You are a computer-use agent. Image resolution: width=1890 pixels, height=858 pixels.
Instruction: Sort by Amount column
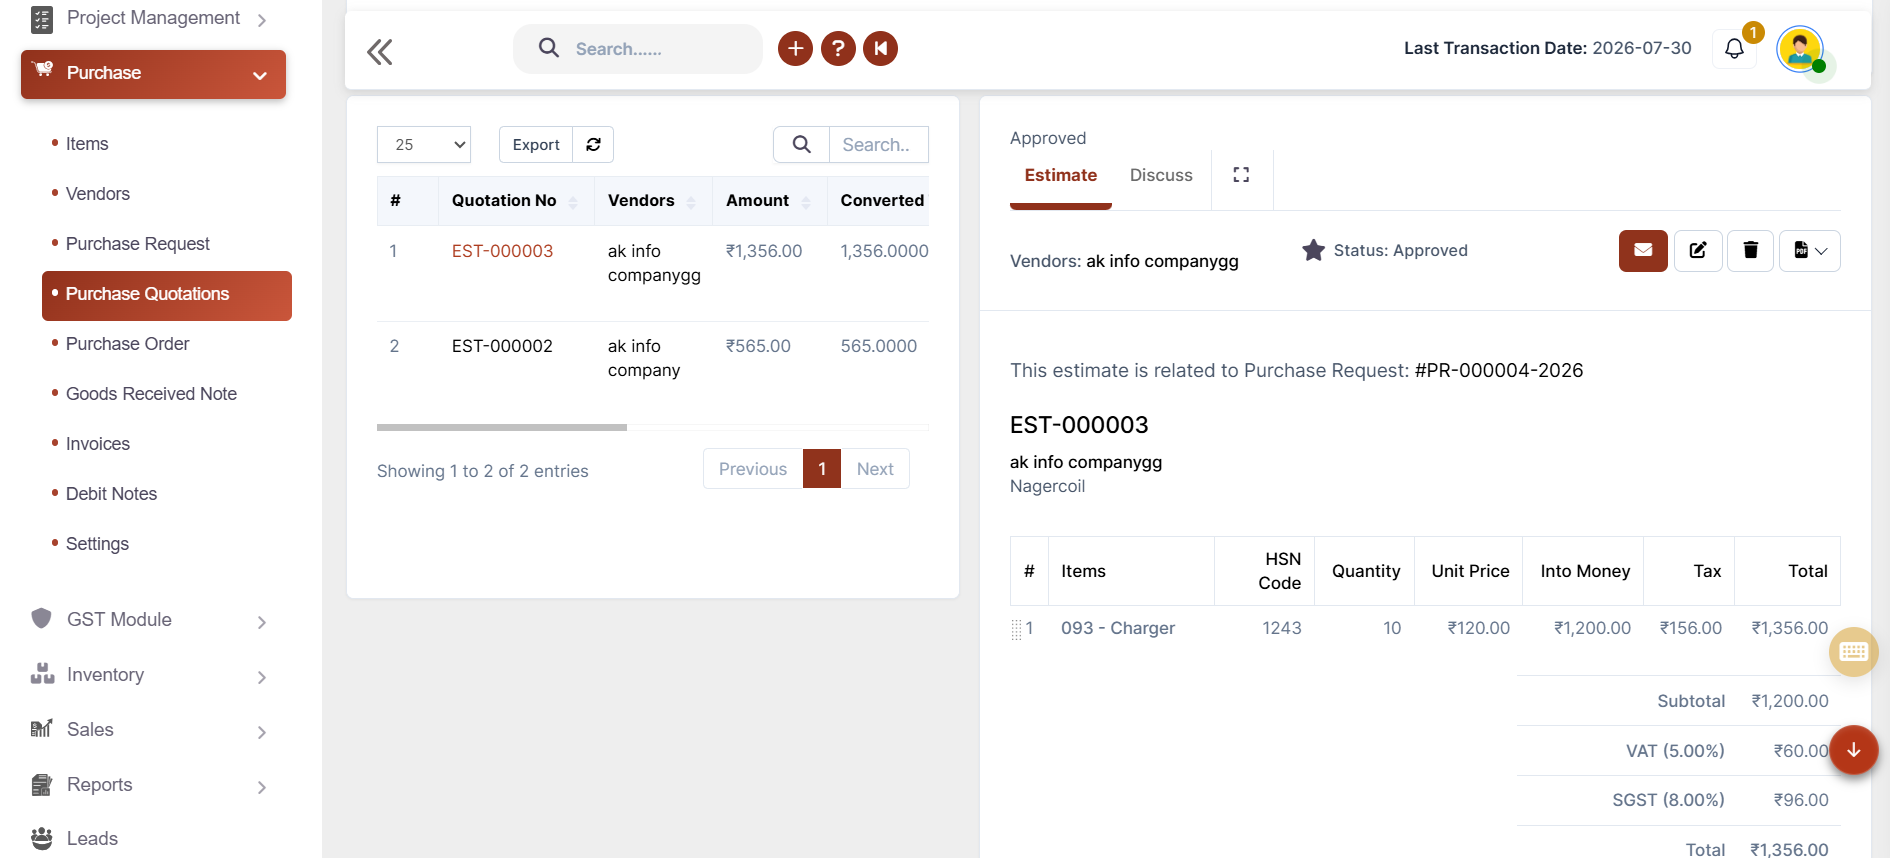[x=770, y=200]
